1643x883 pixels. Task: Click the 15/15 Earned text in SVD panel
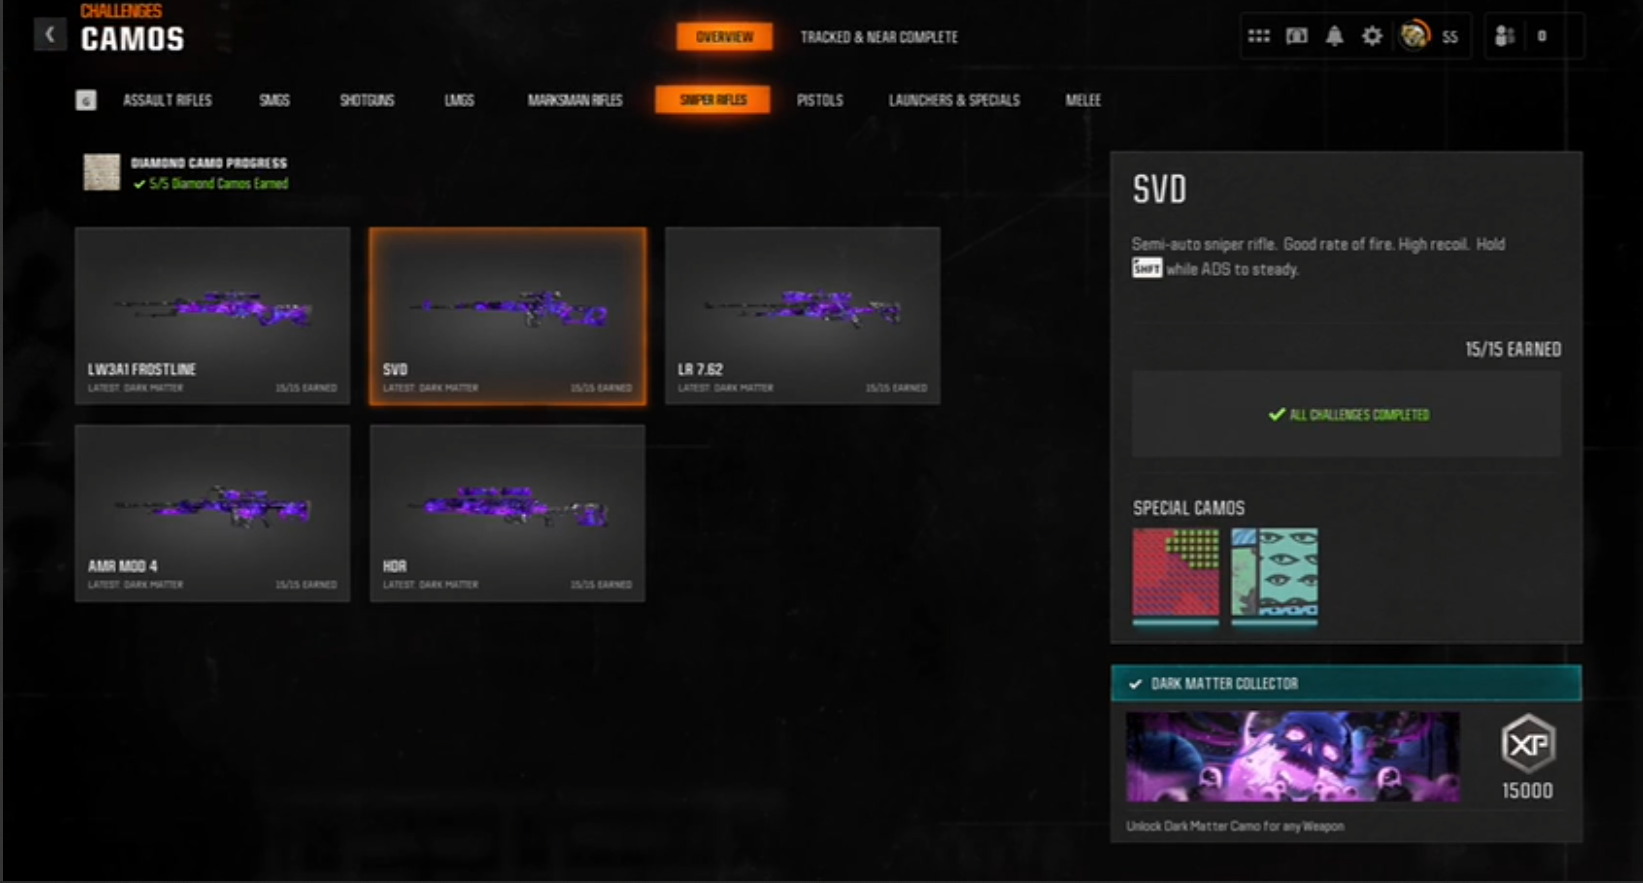(x=1513, y=349)
